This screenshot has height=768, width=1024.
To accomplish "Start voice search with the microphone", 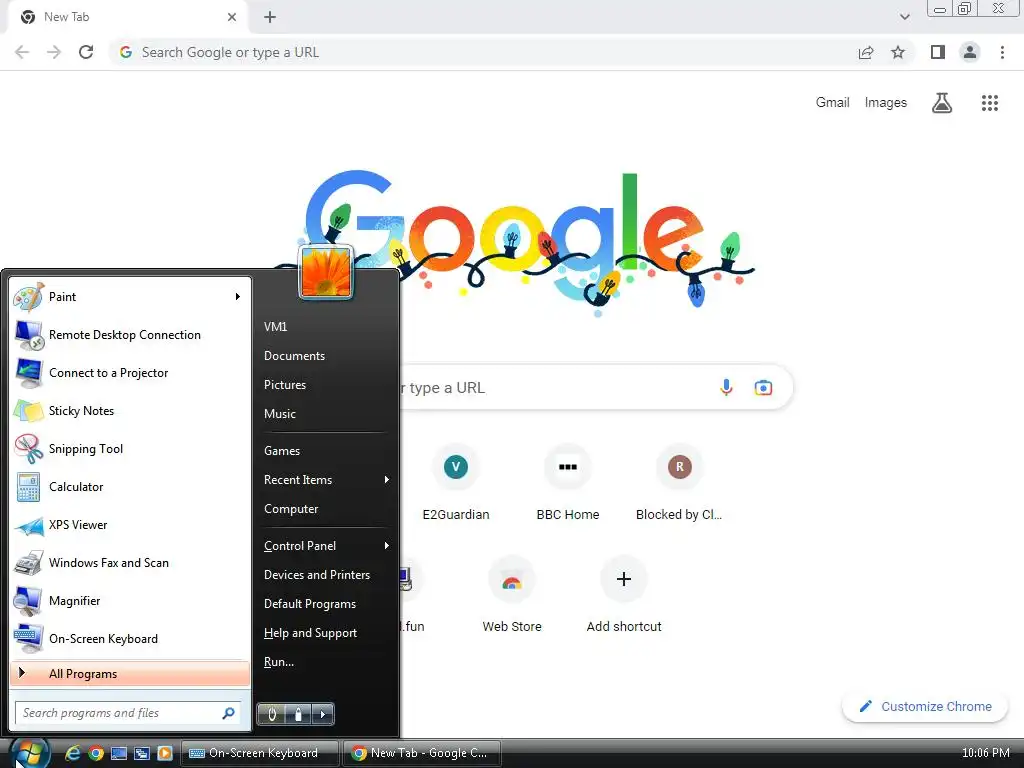I will 726,388.
